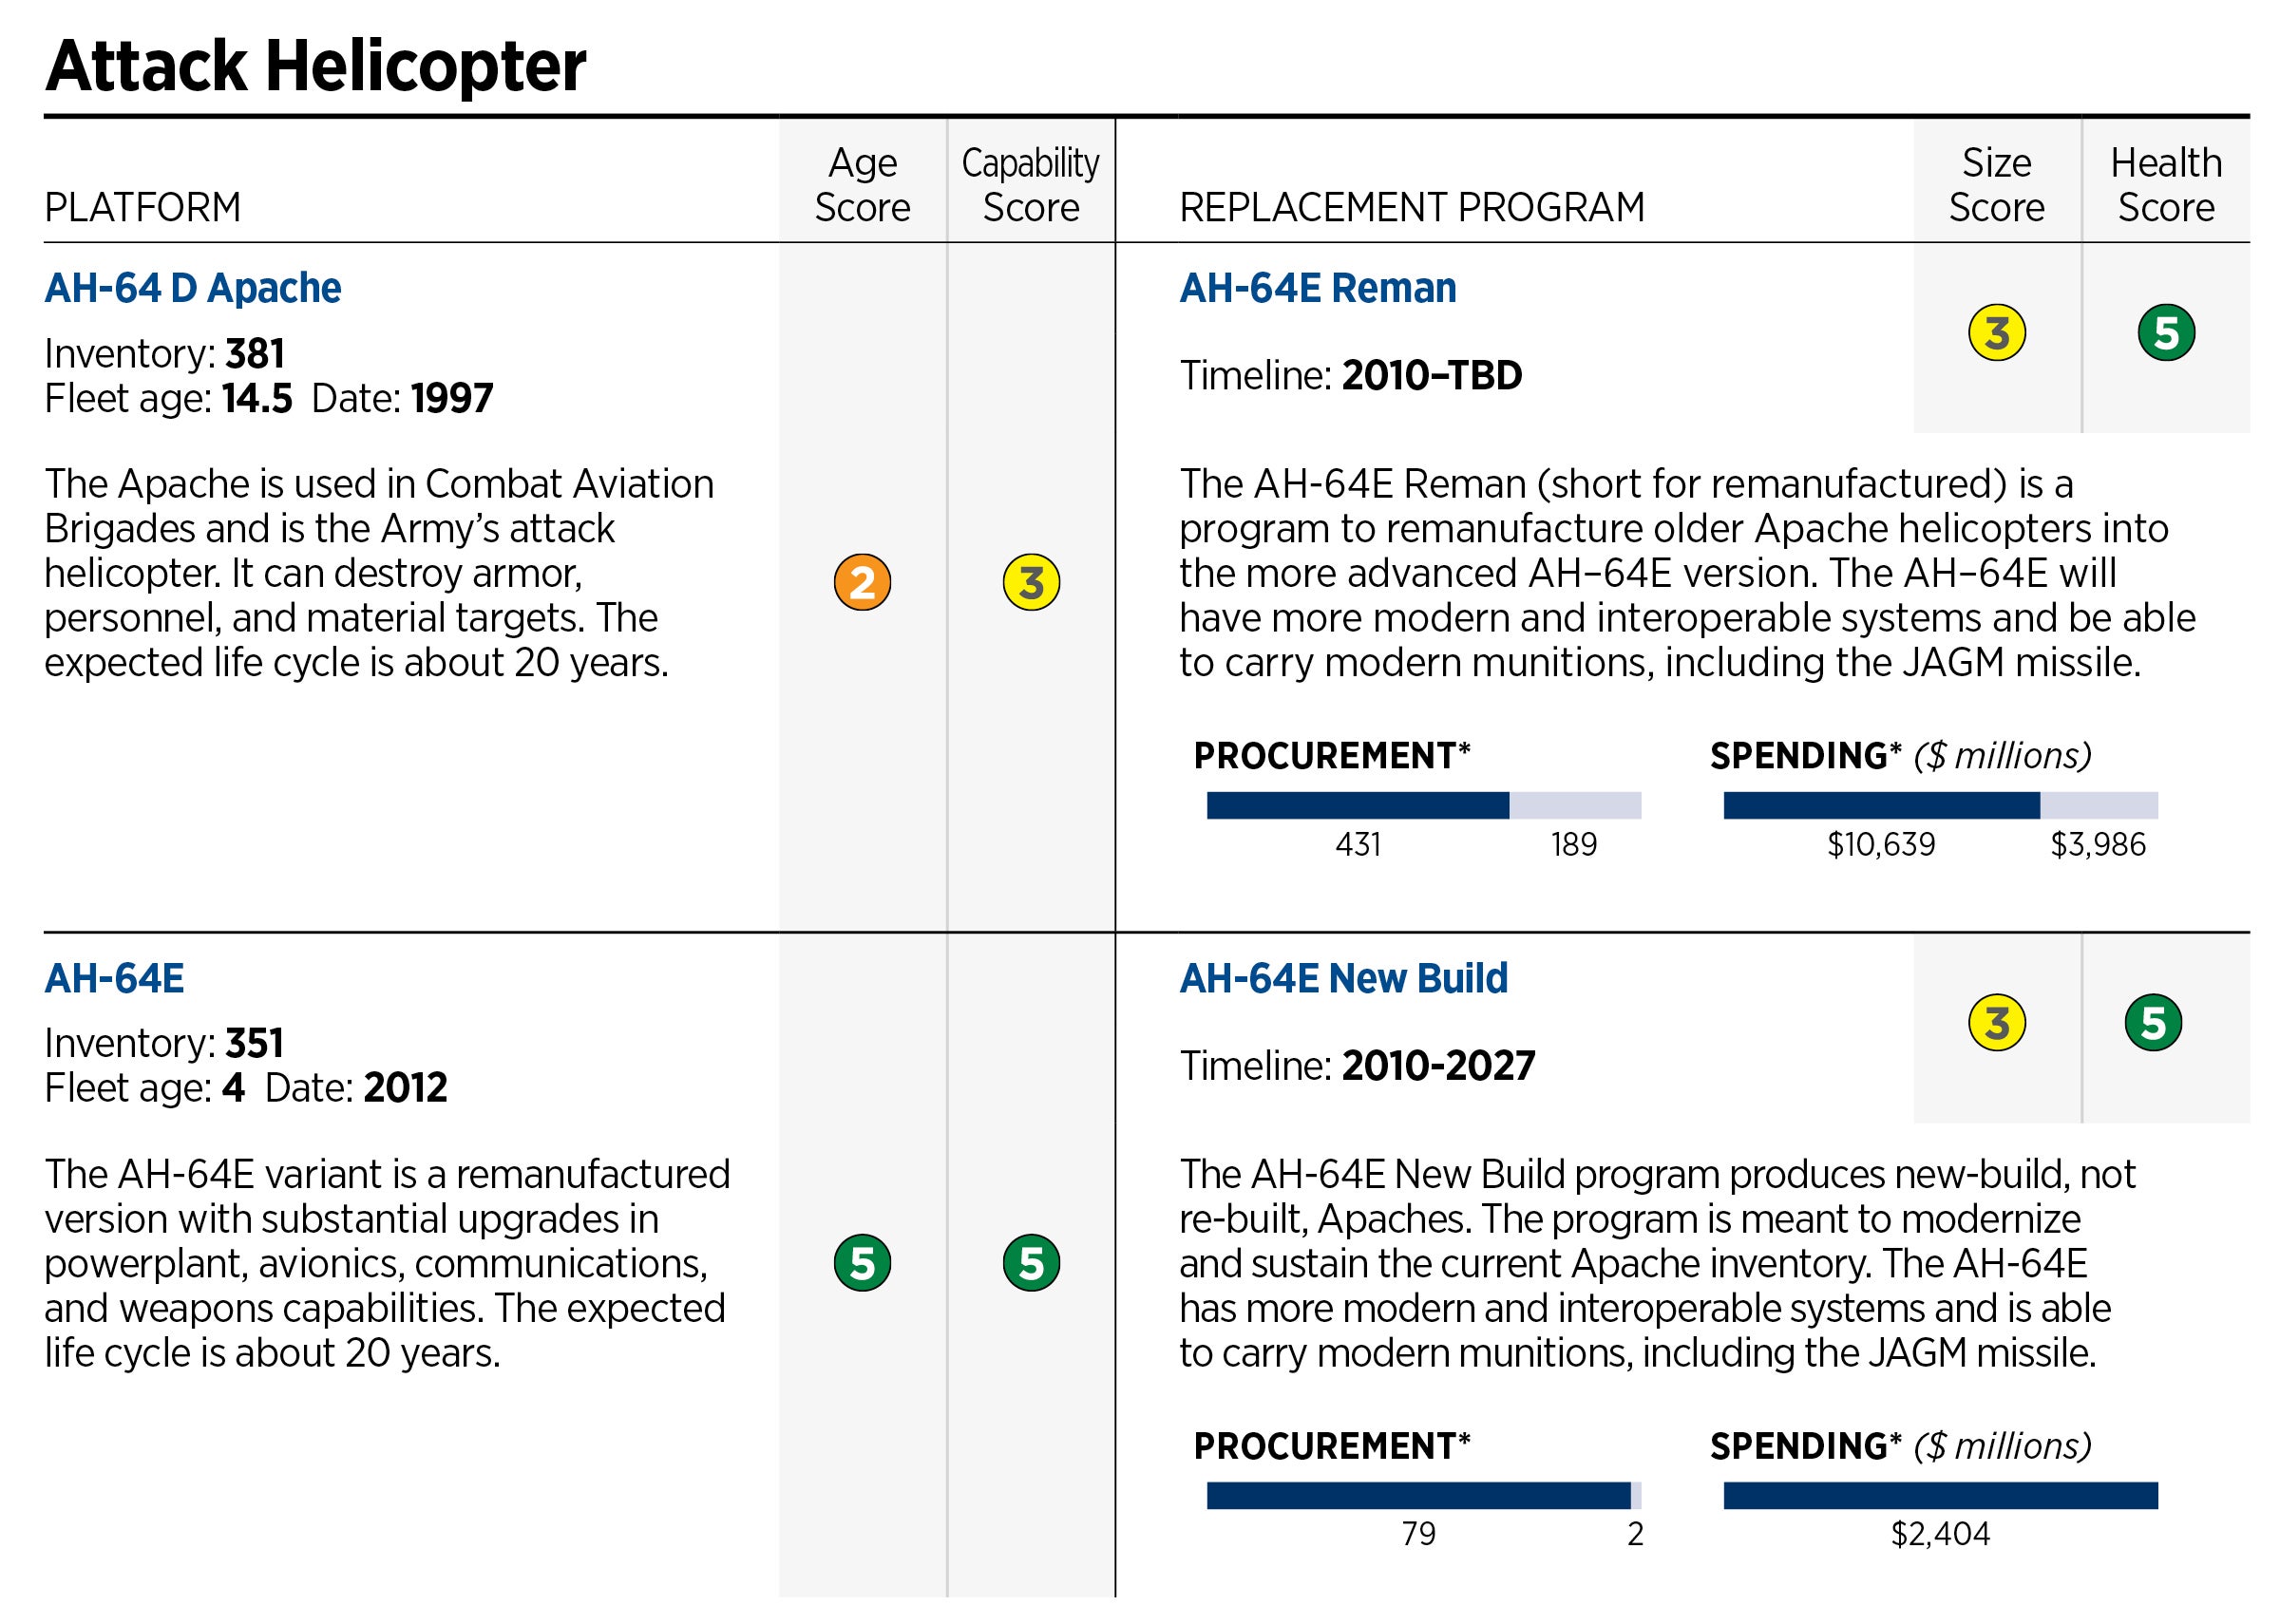Viewport: 2280px width, 1624px height.
Task: Click the AH-64E New Build Size Score badge
Action: [x=1996, y=1023]
